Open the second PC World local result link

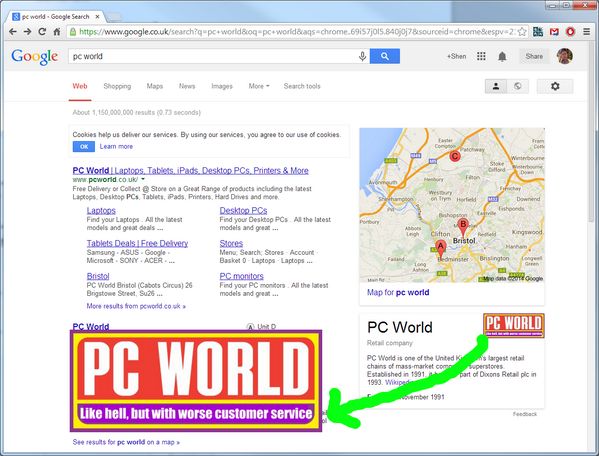91,327
